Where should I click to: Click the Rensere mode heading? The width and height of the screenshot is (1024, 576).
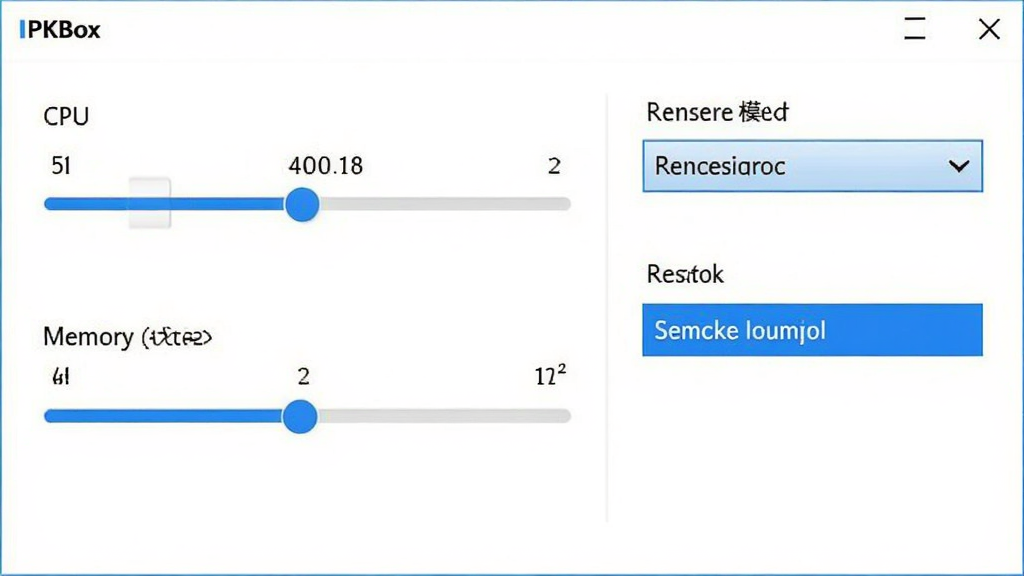[x=717, y=112]
